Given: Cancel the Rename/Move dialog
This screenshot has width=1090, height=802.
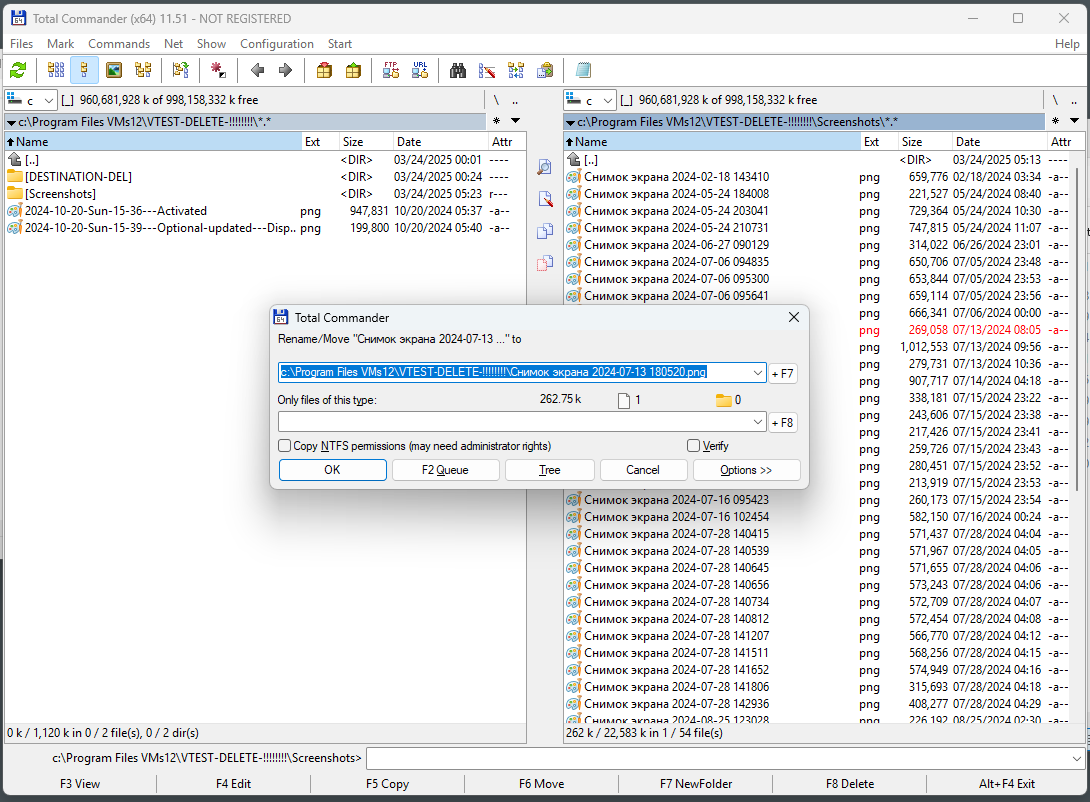Looking at the screenshot, I should point(643,470).
